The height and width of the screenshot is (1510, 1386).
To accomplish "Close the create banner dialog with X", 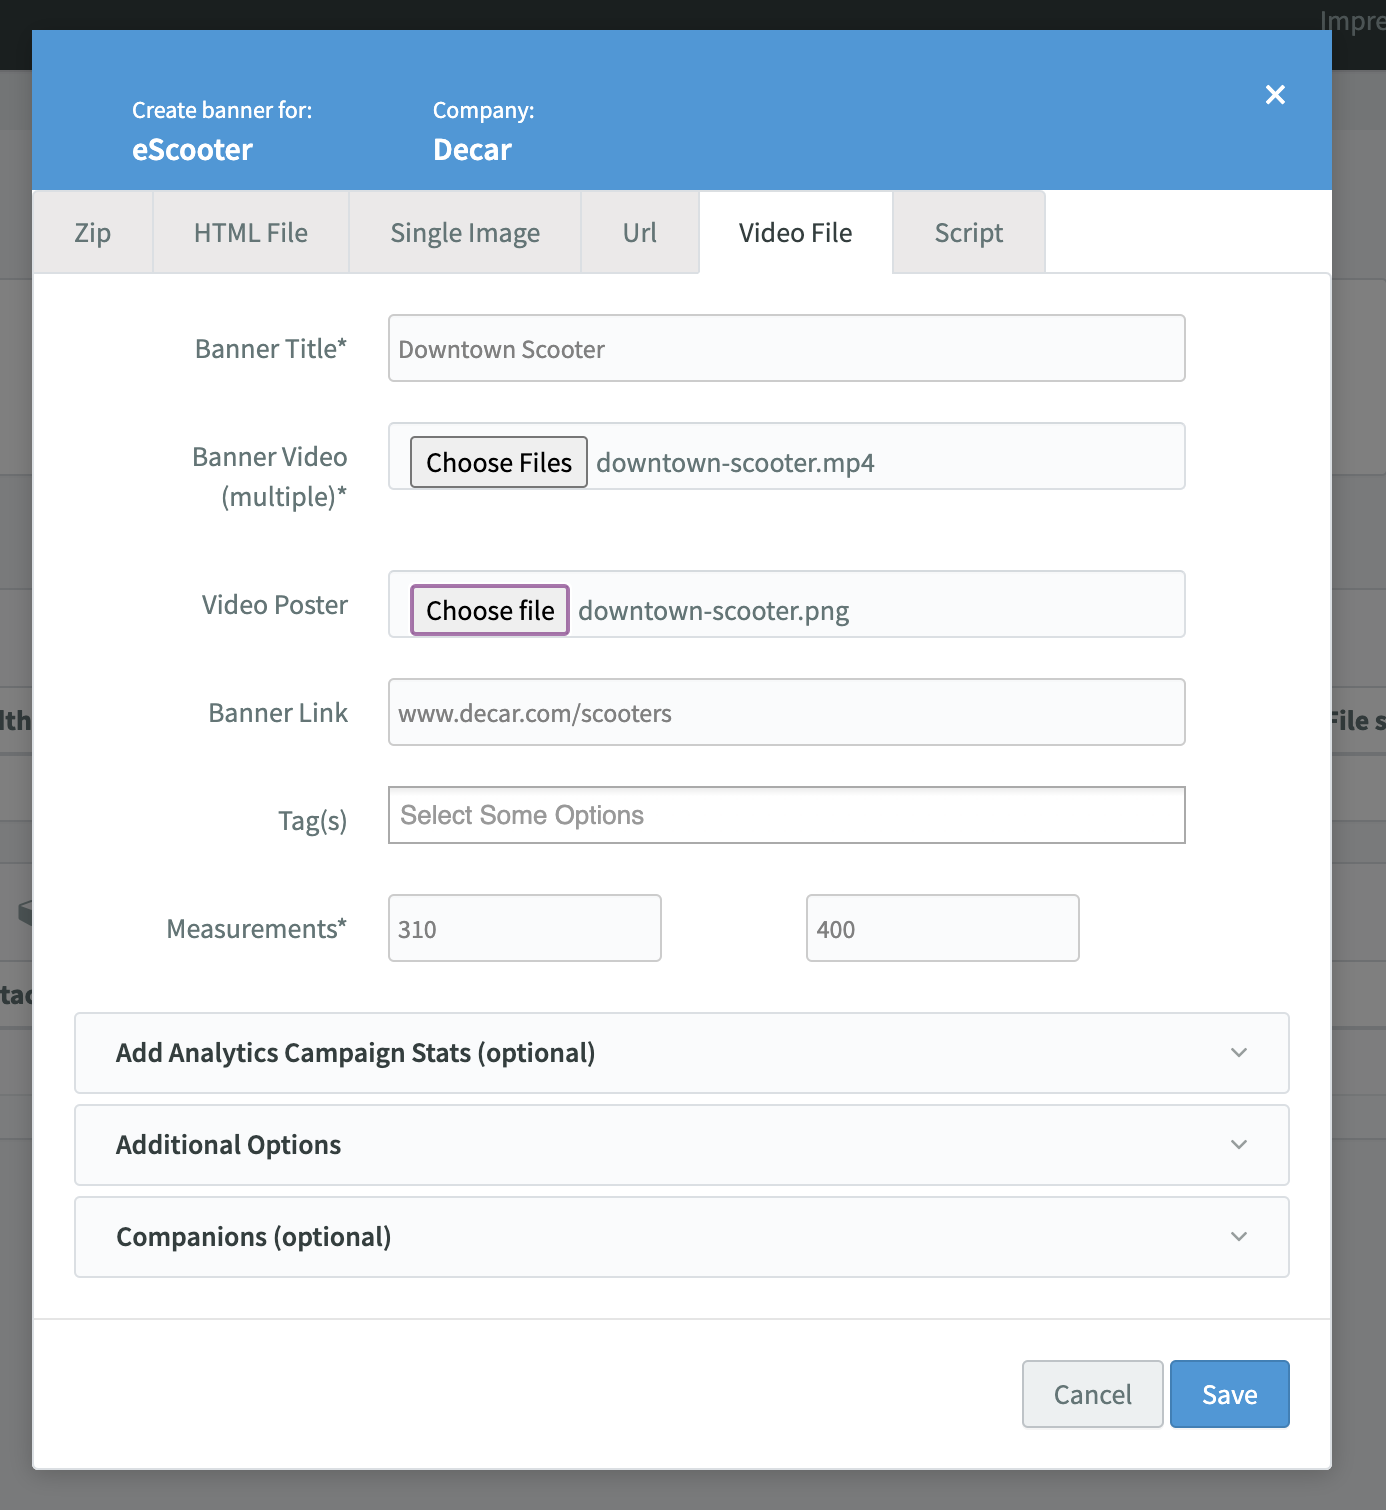I will 1275,95.
